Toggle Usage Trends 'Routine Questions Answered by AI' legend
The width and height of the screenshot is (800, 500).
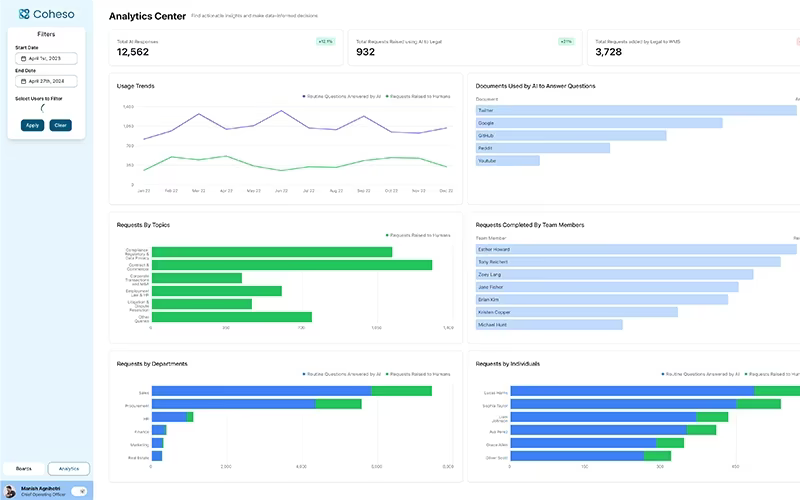click(342, 96)
